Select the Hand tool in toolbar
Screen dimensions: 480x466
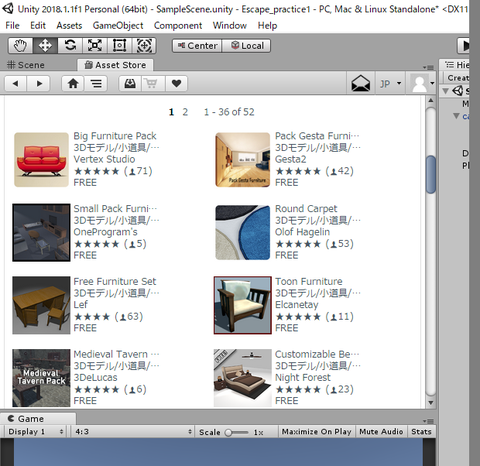coord(20,46)
